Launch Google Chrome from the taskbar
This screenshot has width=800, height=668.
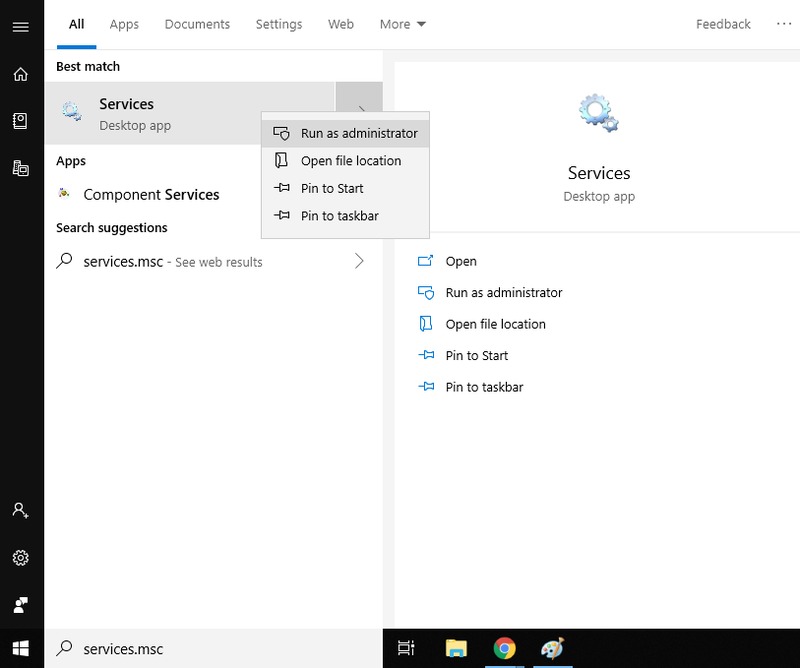[x=504, y=648]
